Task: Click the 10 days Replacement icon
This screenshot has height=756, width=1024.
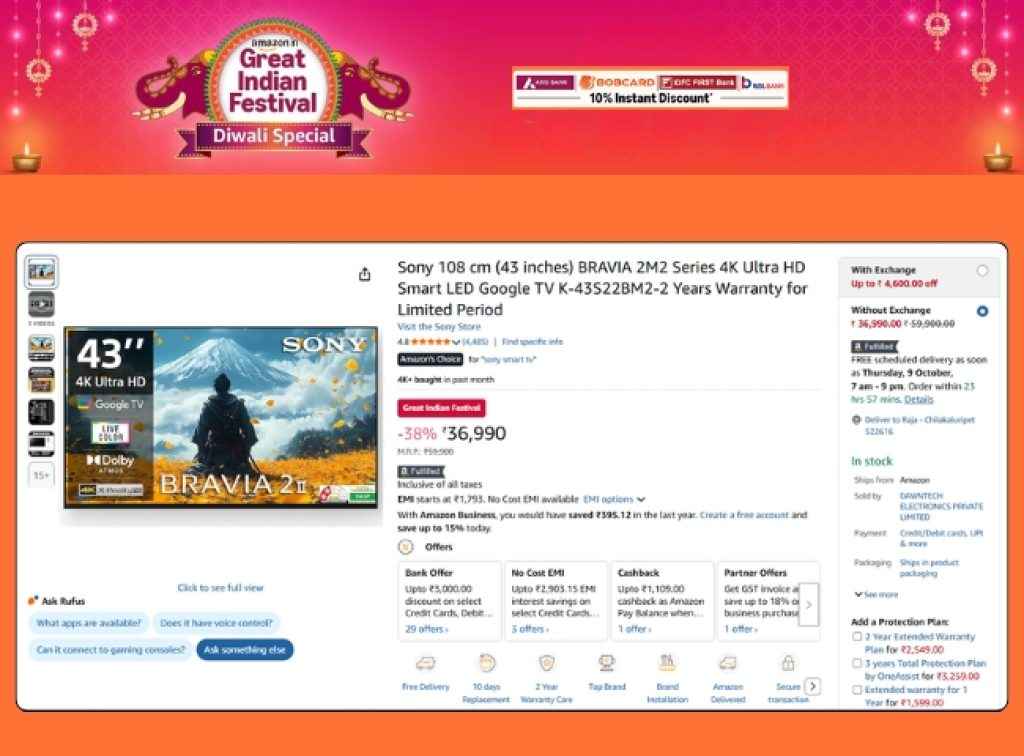Action: click(486, 664)
